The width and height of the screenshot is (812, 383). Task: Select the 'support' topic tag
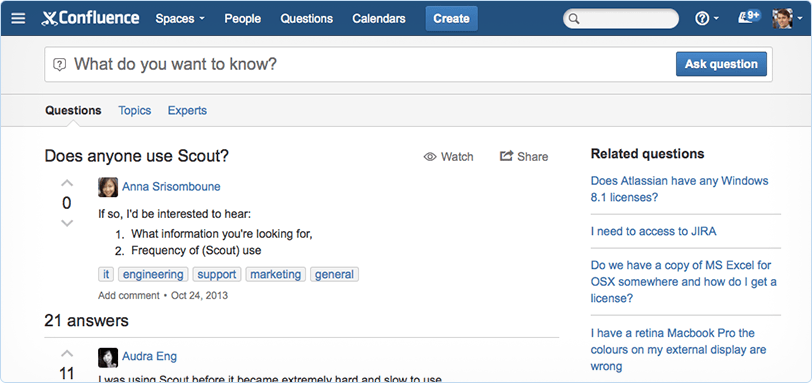[217, 274]
